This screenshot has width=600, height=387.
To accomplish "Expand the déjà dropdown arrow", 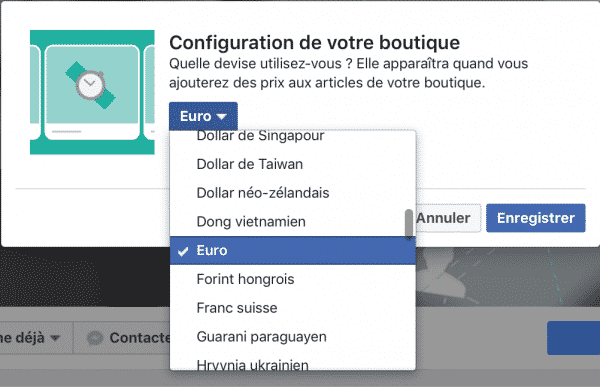I will 55,338.
